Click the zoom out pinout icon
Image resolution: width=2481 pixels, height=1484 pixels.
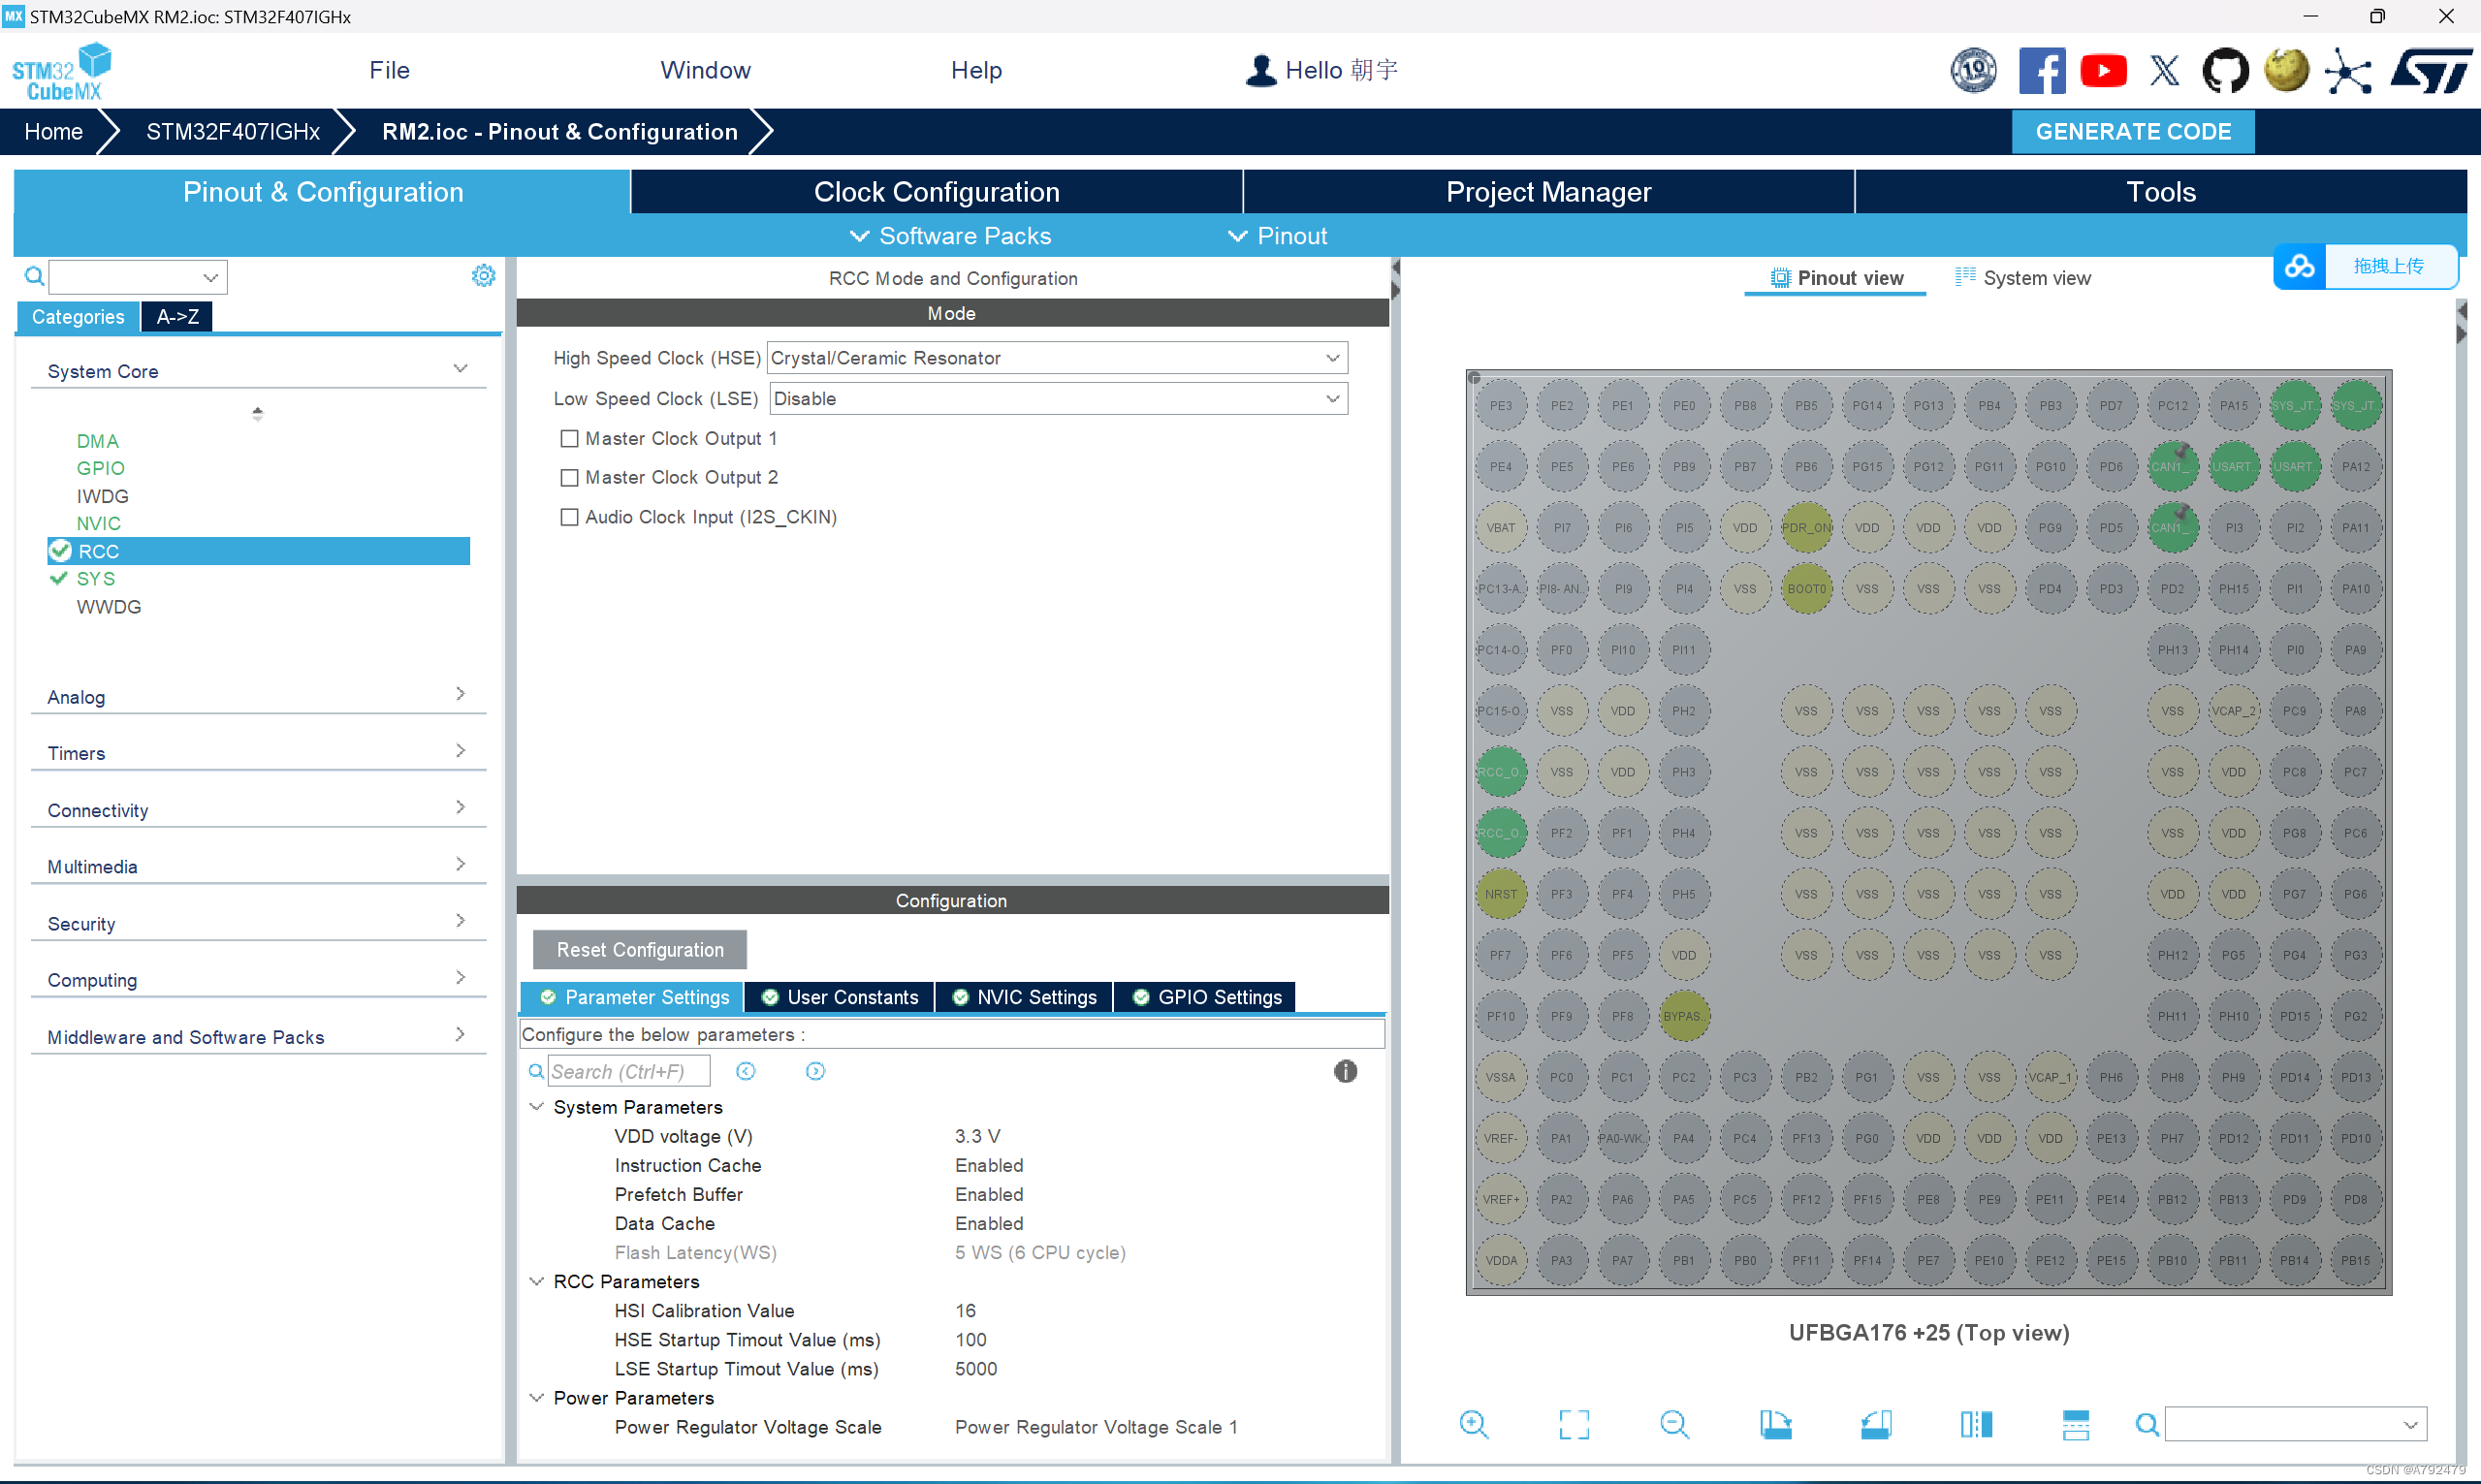click(1674, 1424)
